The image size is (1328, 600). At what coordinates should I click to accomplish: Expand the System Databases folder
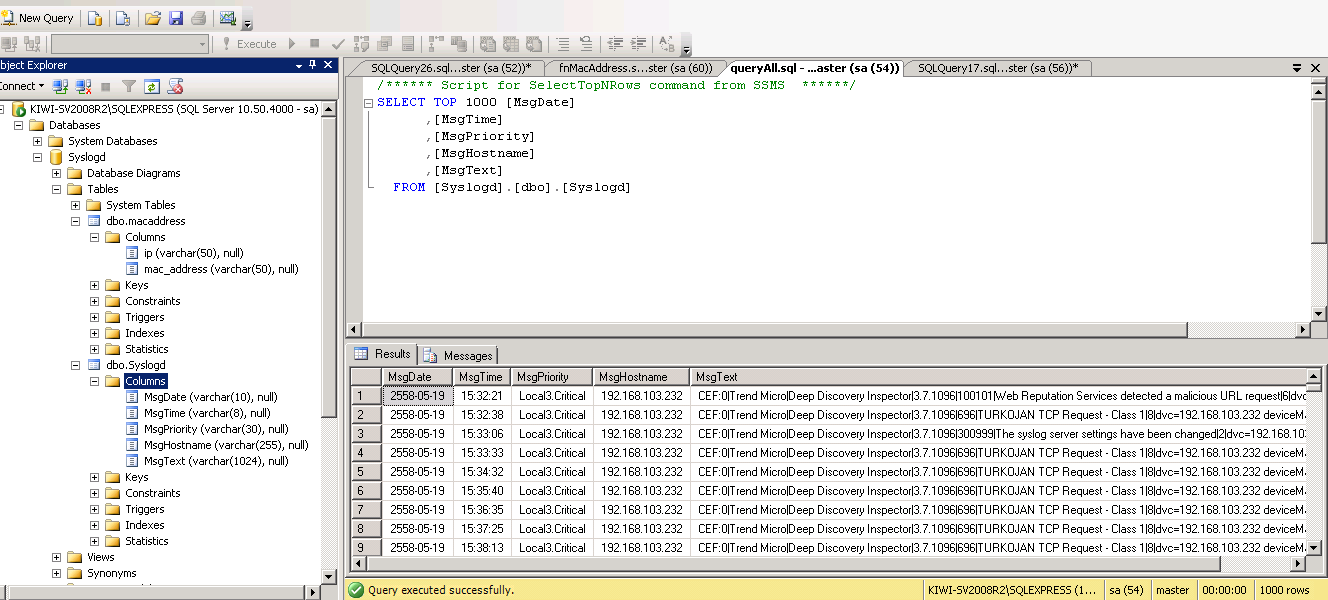[38, 141]
